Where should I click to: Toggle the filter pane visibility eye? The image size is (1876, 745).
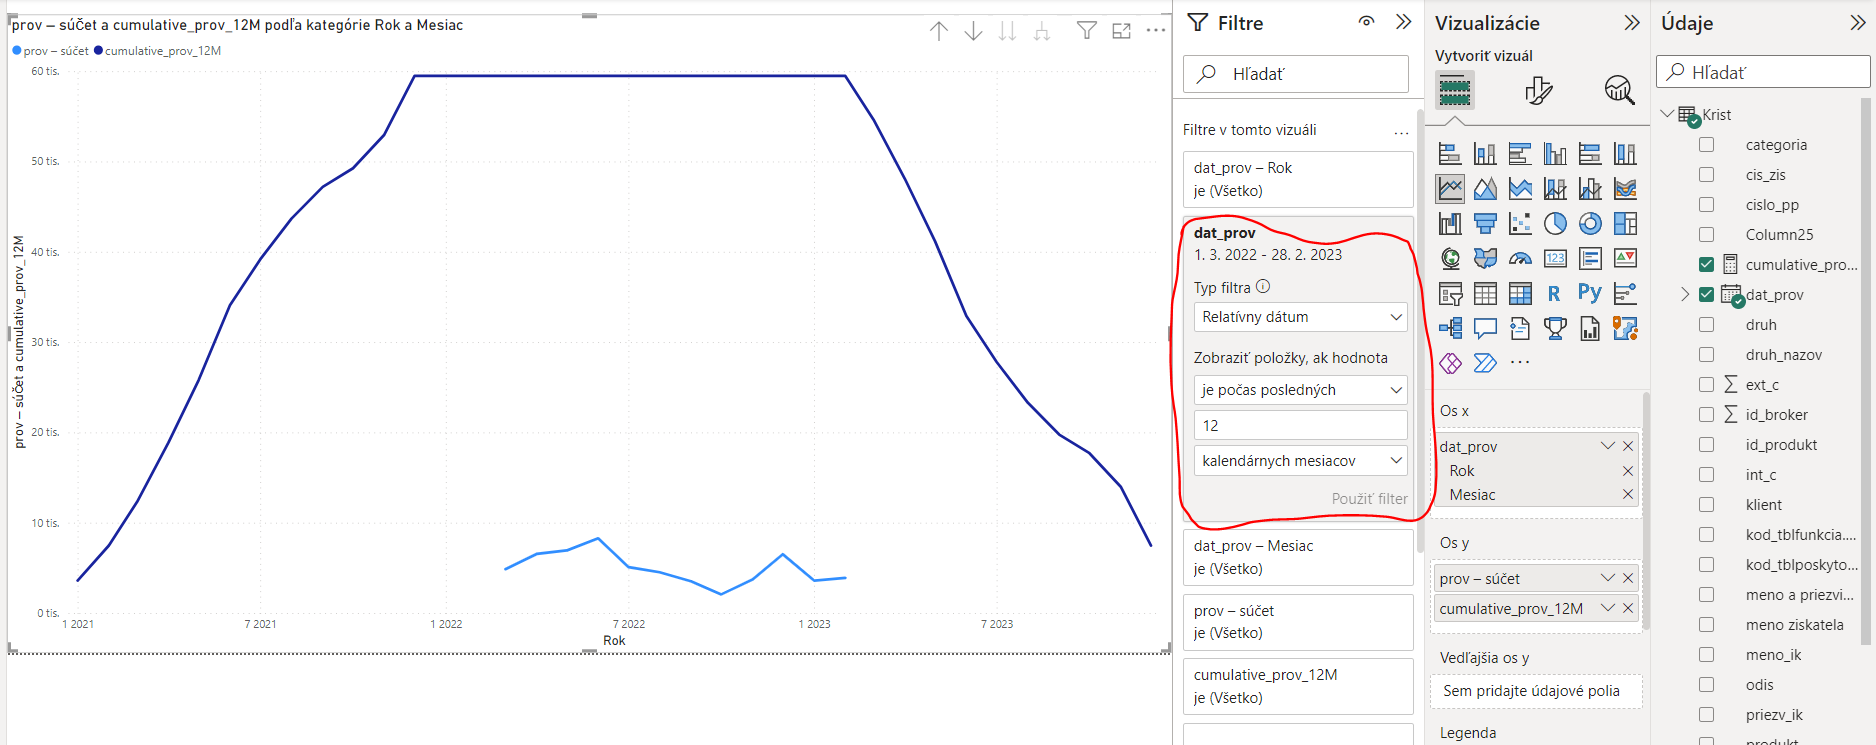click(x=1366, y=22)
